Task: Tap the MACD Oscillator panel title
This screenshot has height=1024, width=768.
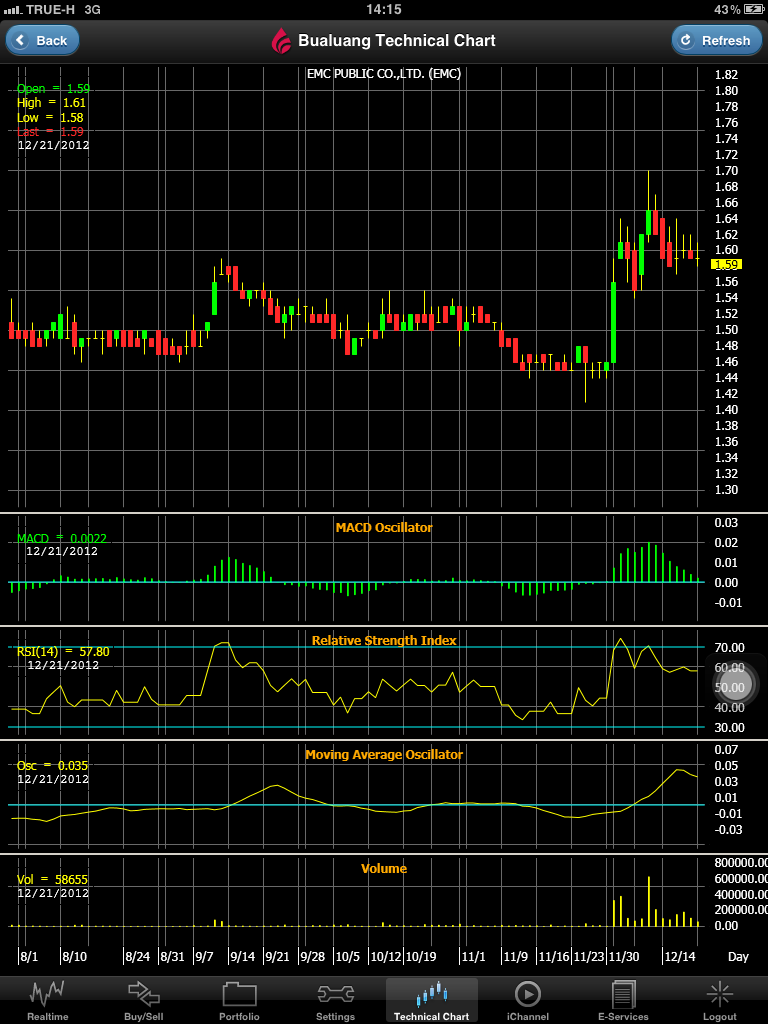Action: point(384,527)
